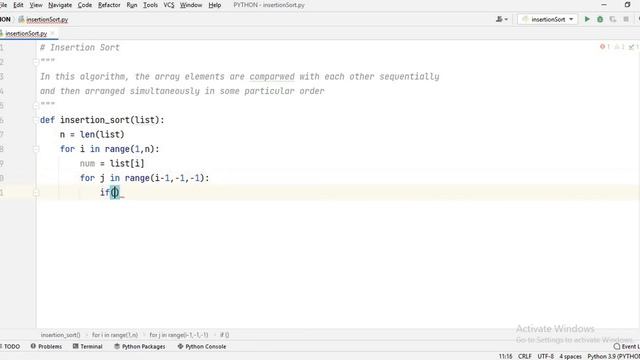640x360 pixels.
Task: Click the Python Packages tab icon
Action: point(117,346)
